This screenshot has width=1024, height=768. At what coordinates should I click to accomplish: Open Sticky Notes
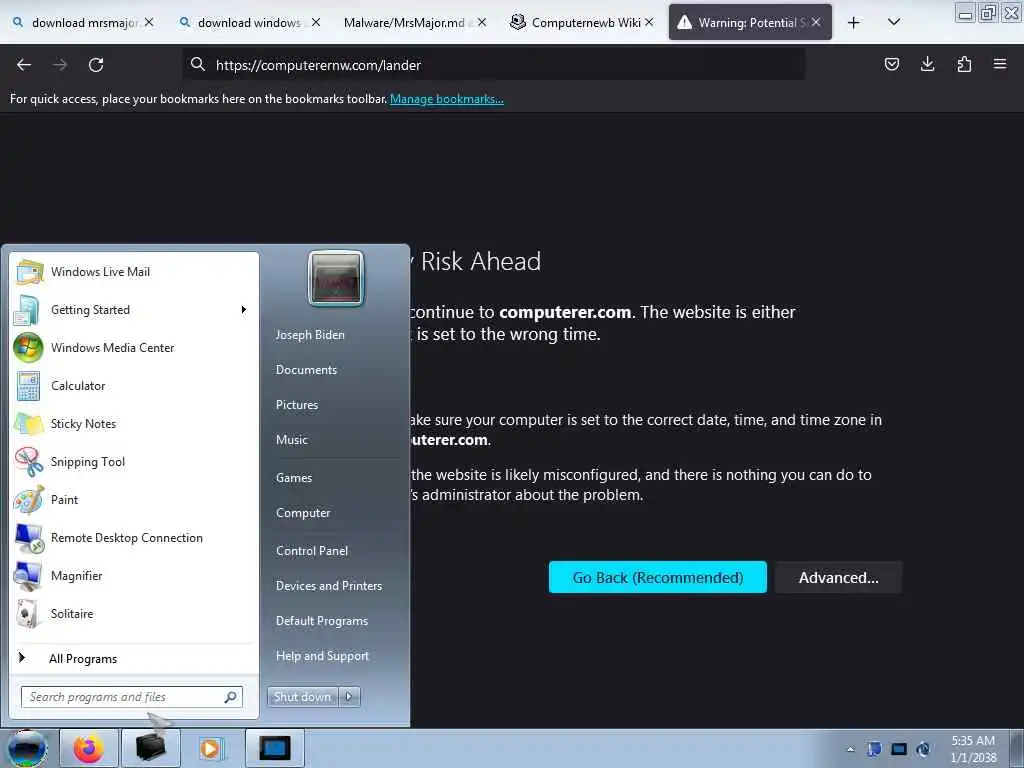click(x=134, y=423)
